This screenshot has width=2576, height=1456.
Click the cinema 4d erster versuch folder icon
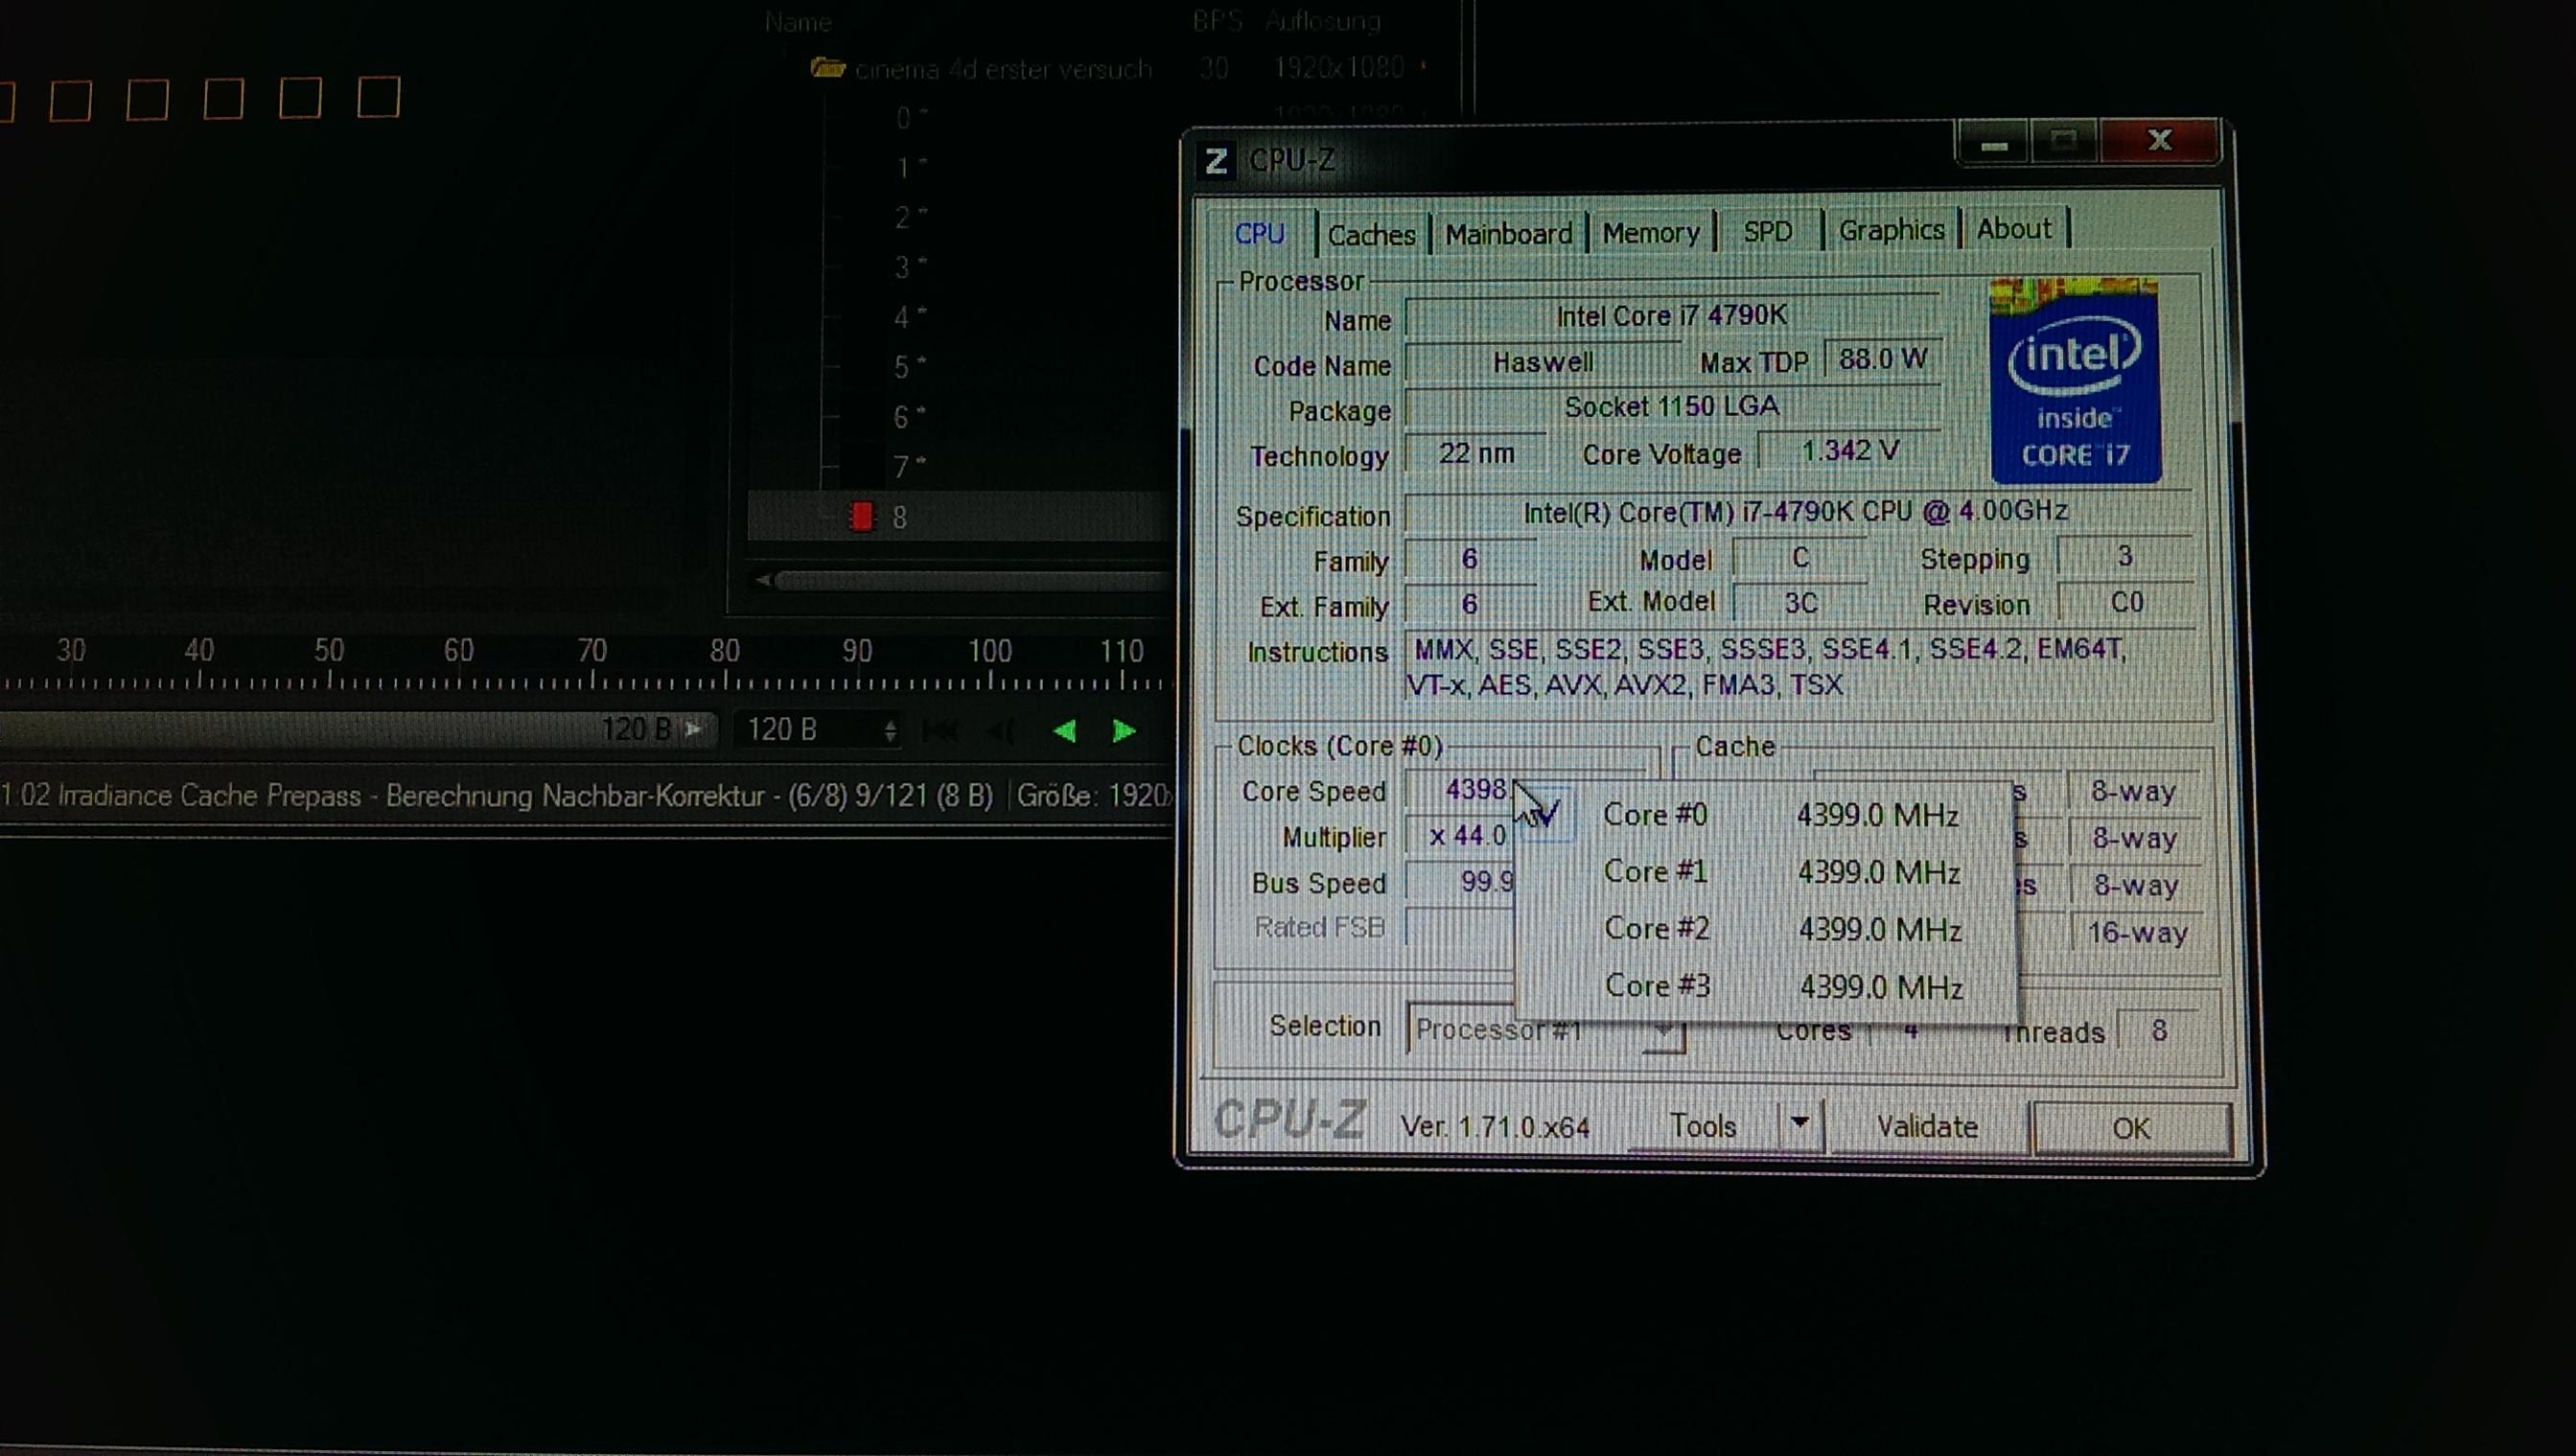click(x=827, y=68)
